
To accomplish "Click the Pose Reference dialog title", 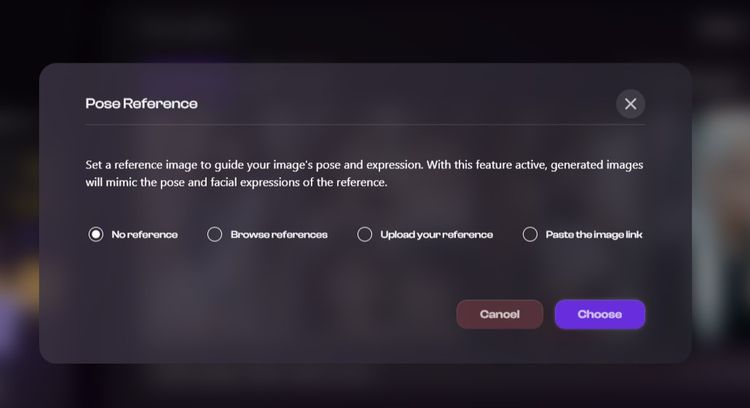I will (x=142, y=104).
